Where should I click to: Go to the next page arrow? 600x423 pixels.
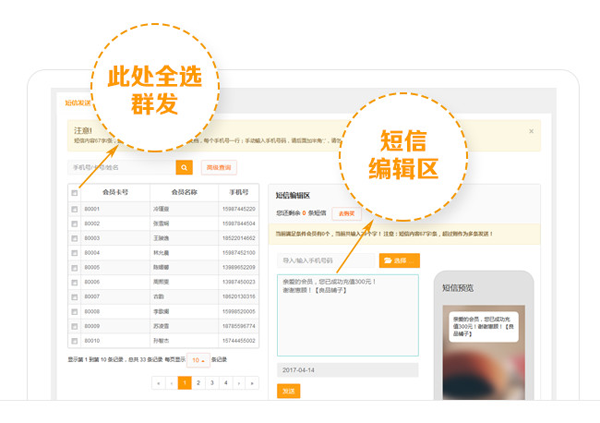238,383
